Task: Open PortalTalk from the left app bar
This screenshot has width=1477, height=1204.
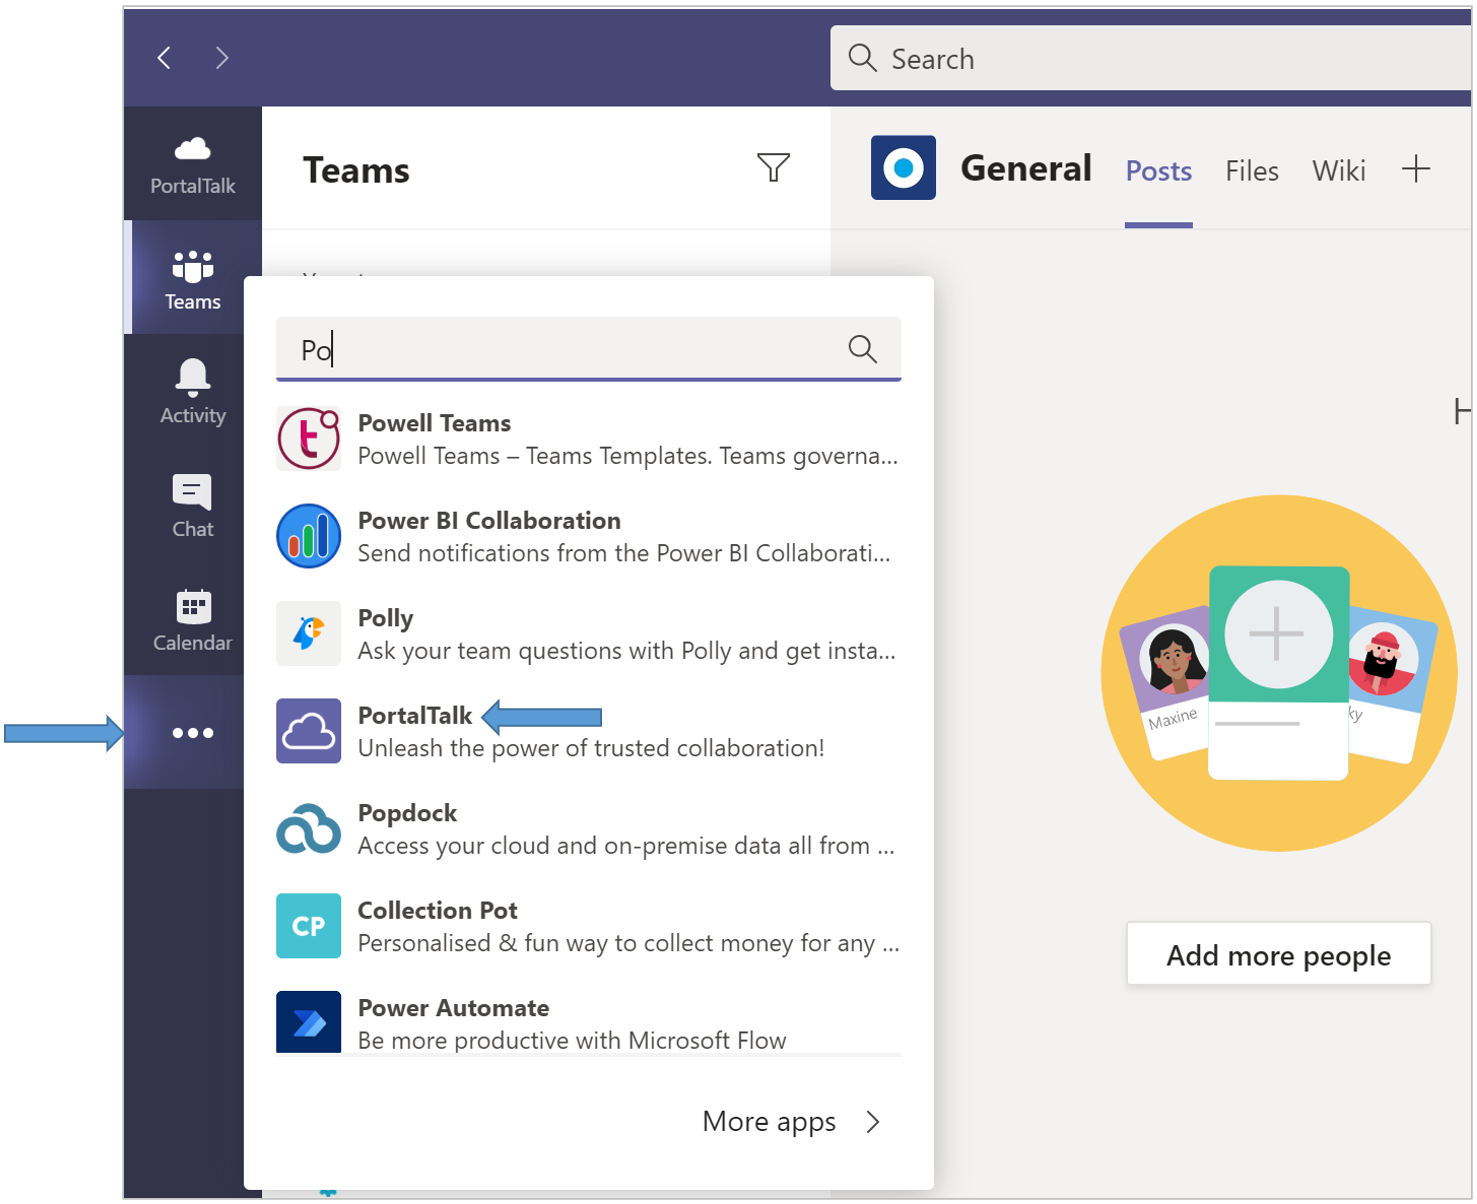Action: click(193, 165)
